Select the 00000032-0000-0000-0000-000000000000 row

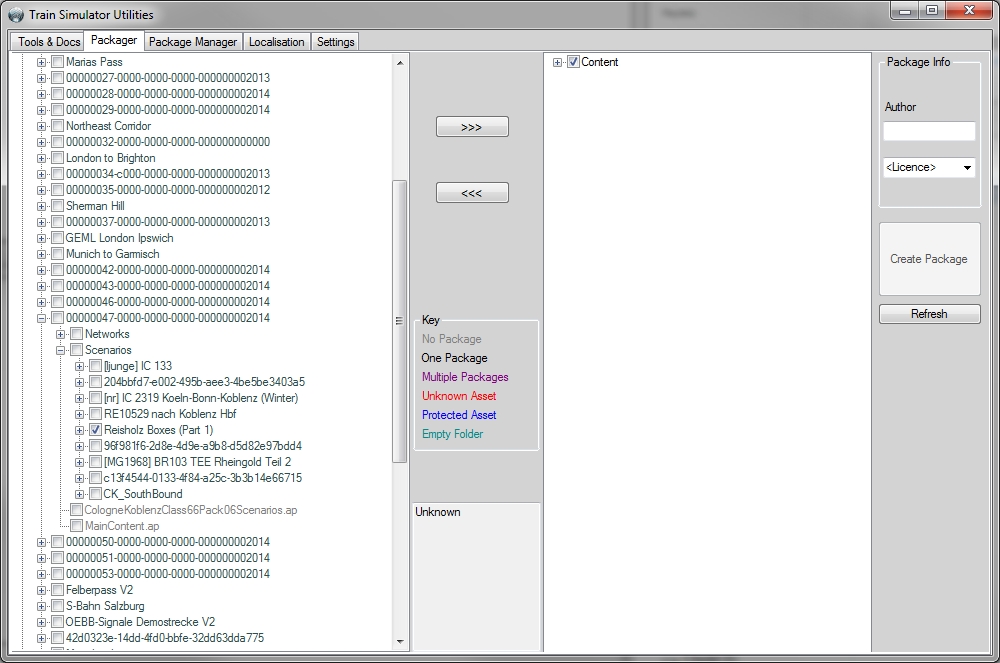(168, 142)
